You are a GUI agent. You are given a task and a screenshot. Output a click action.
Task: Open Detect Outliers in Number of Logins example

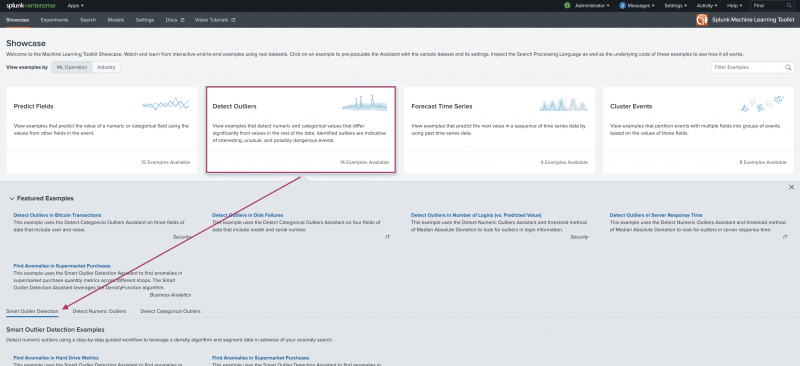[476, 215]
